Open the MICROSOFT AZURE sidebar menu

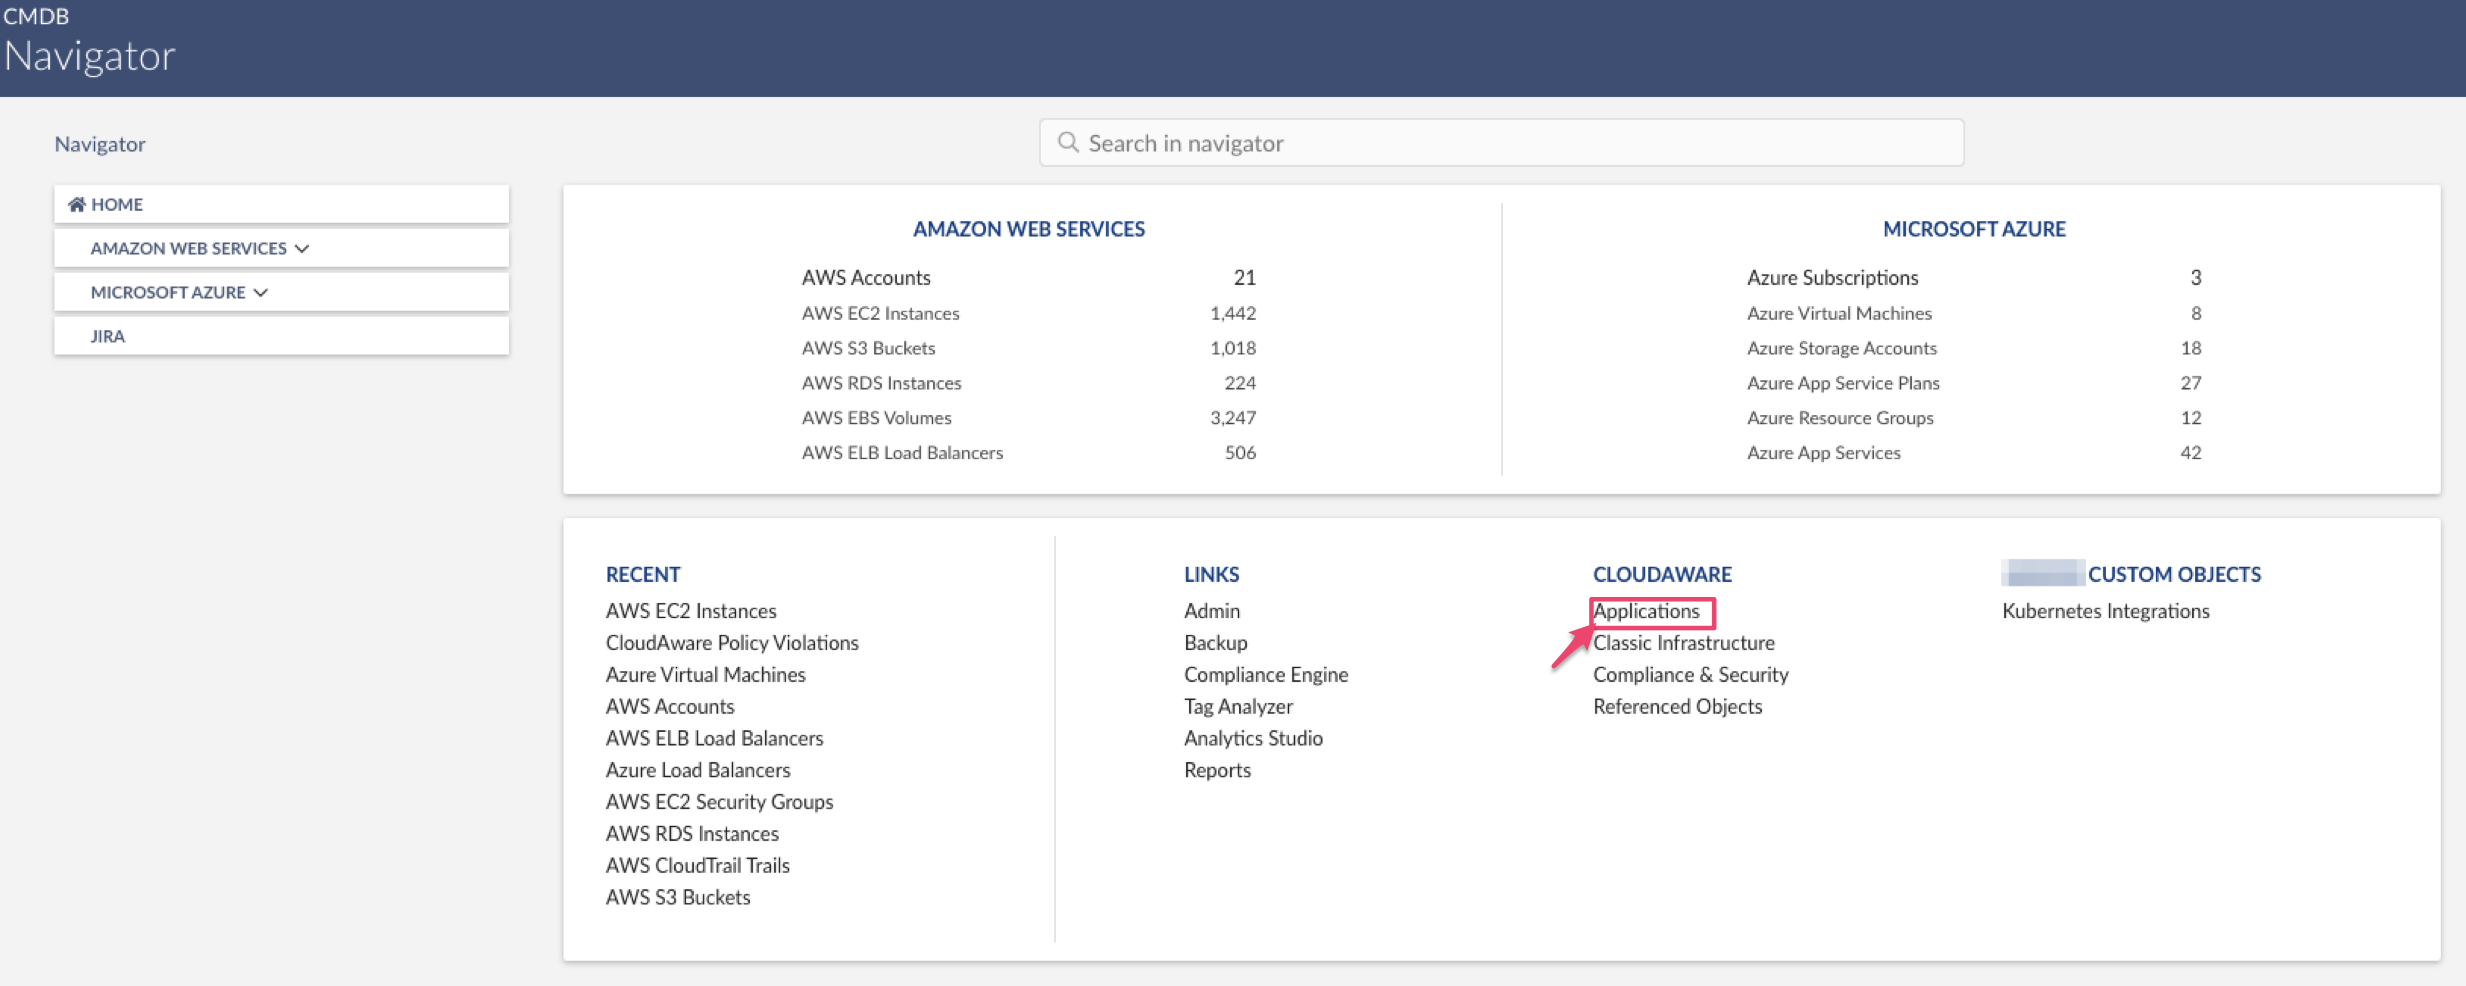click(281, 292)
